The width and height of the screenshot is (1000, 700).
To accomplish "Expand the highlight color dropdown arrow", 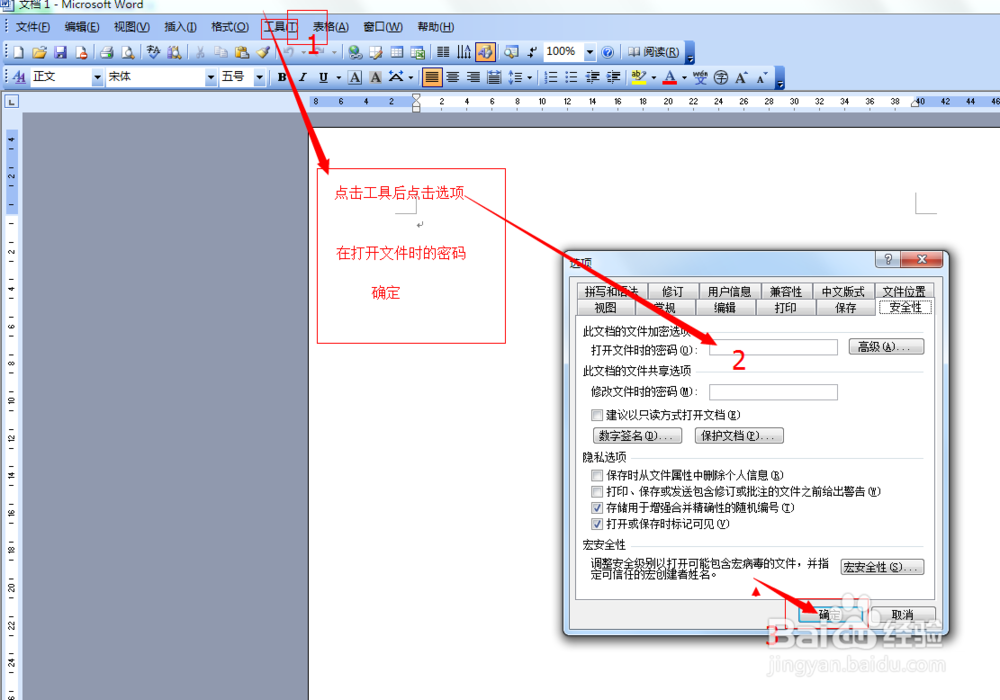I will coord(654,77).
